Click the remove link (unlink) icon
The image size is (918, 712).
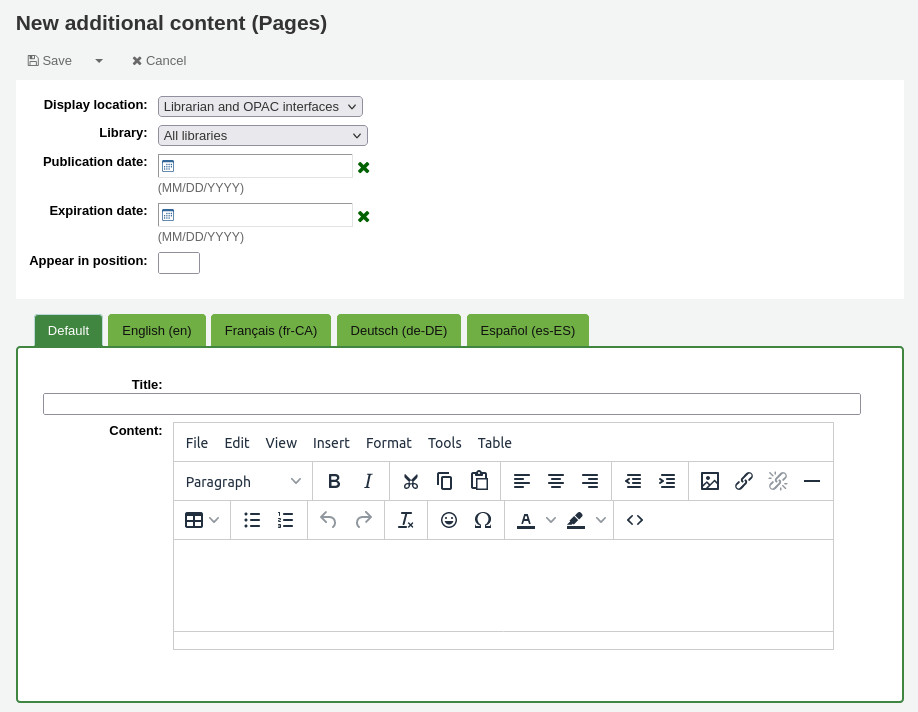[777, 481]
